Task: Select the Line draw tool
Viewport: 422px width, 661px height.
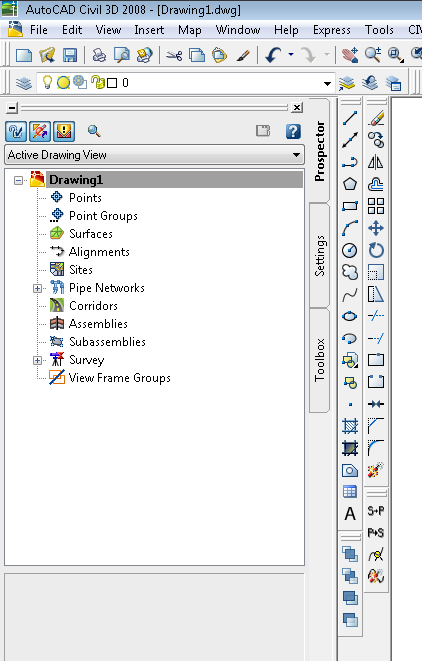Action: click(350, 118)
